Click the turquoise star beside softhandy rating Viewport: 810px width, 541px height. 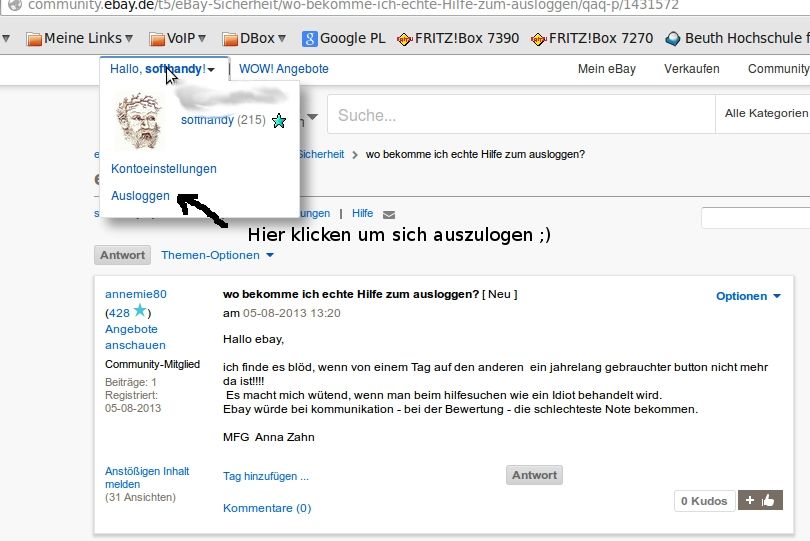[279, 121]
